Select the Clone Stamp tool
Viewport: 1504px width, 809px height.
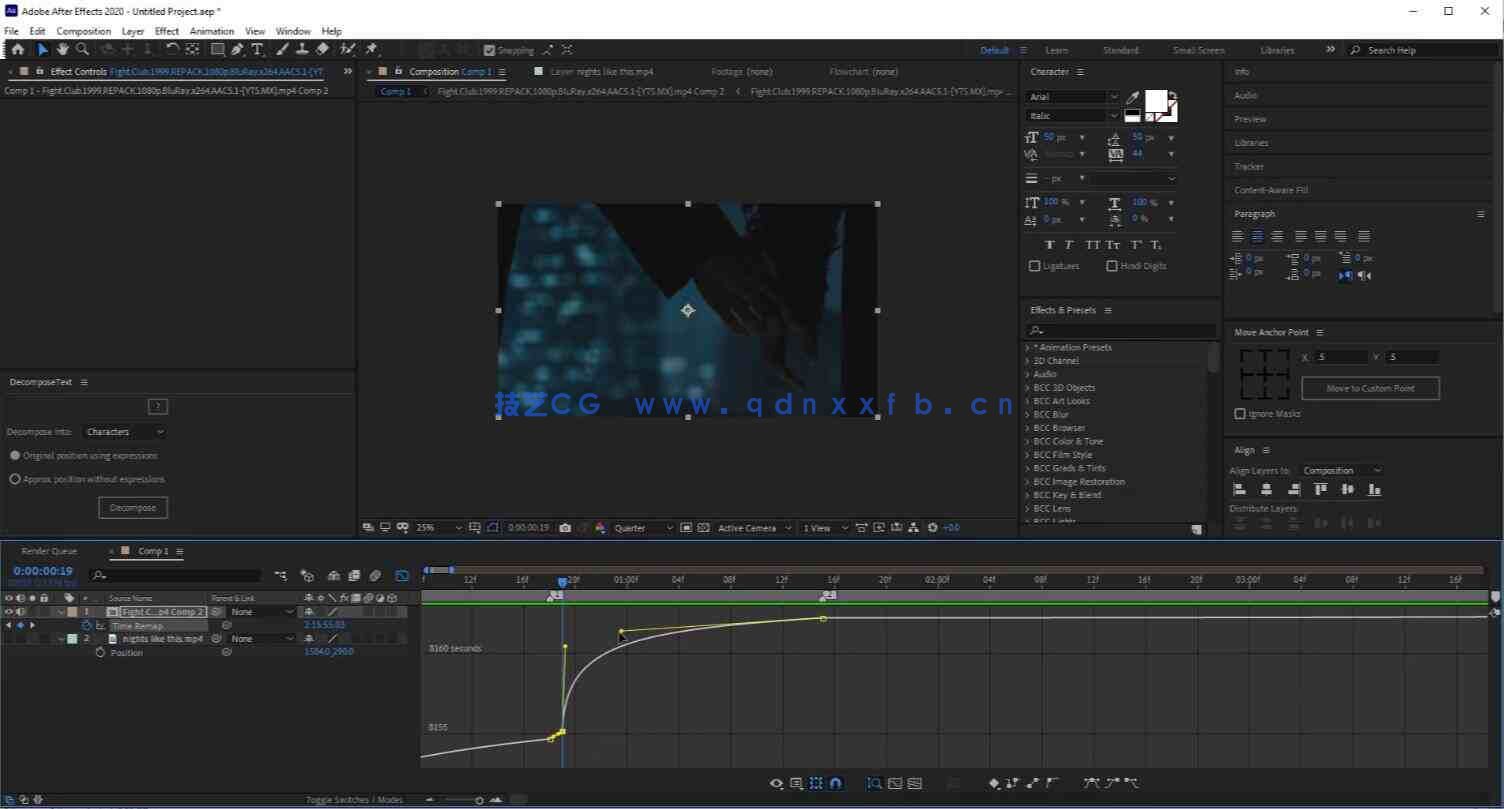[302, 49]
